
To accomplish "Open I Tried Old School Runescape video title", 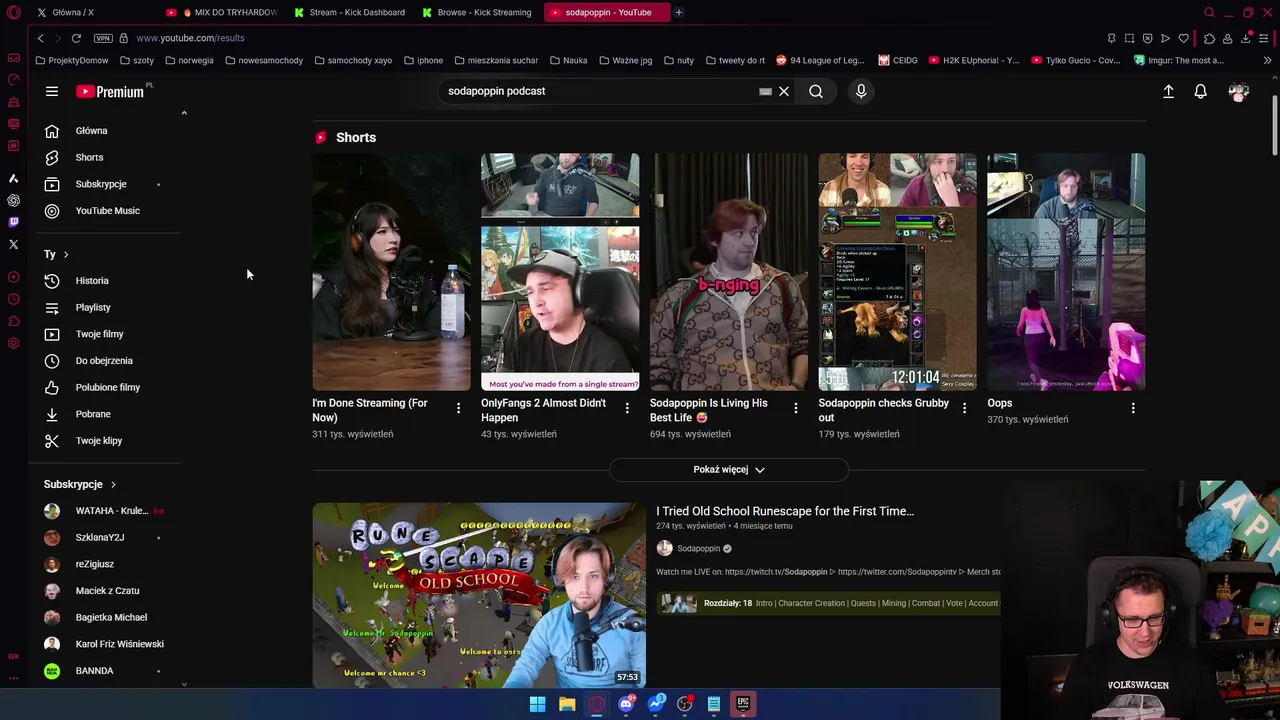I will click(785, 511).
